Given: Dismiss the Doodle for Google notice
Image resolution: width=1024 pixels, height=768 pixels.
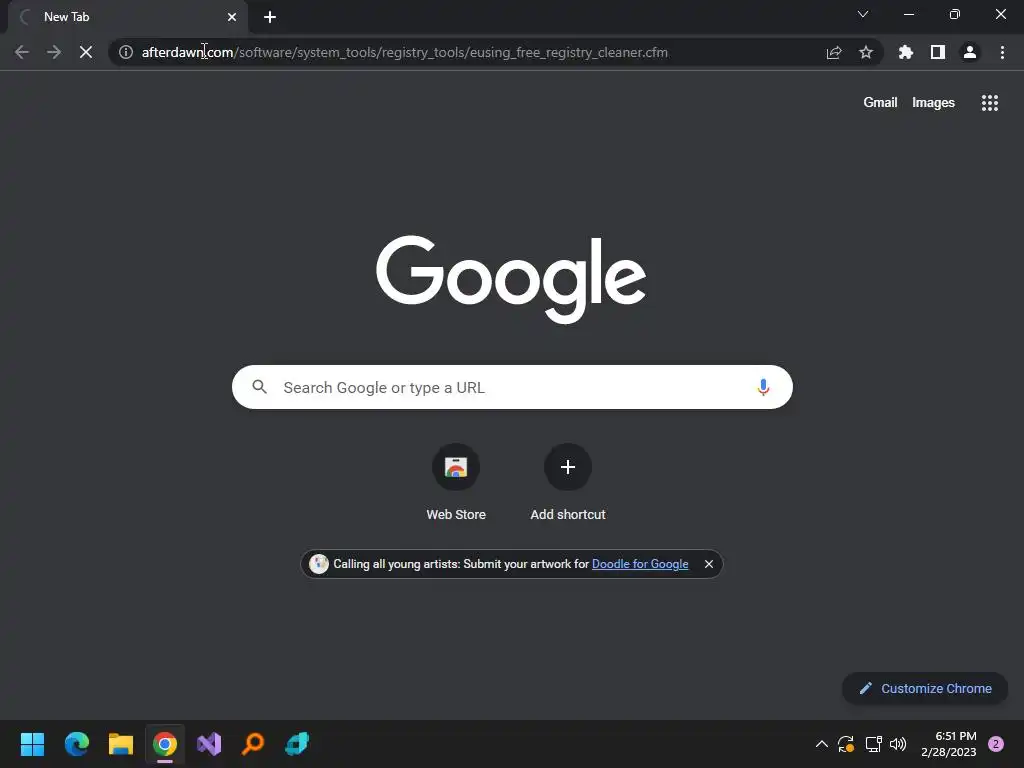Looking at the screenshot, I should click(x=709, y=564).
